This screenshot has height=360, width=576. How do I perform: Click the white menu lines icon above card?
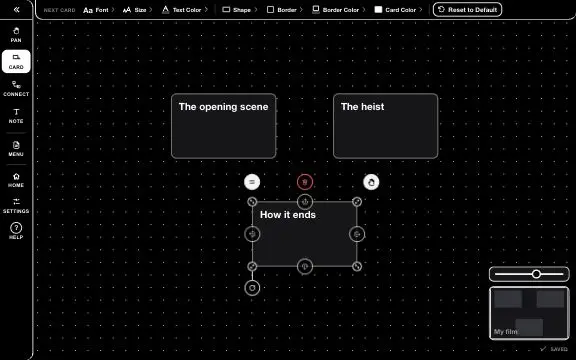(x=252, y=182)
